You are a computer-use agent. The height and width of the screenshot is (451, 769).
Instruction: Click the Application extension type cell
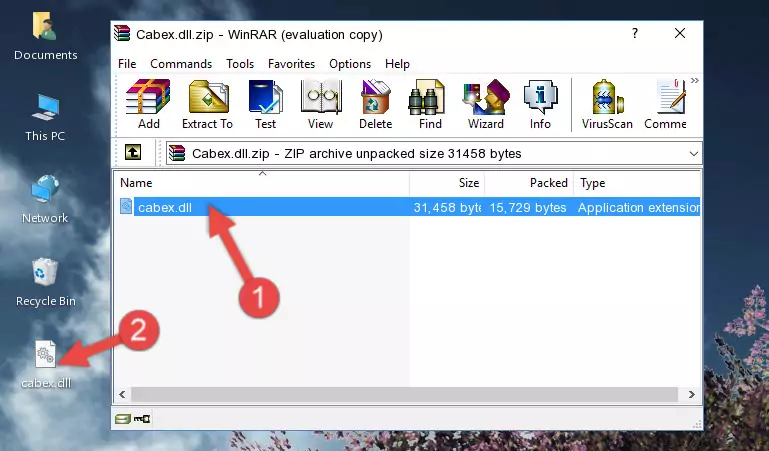[639, 207]
